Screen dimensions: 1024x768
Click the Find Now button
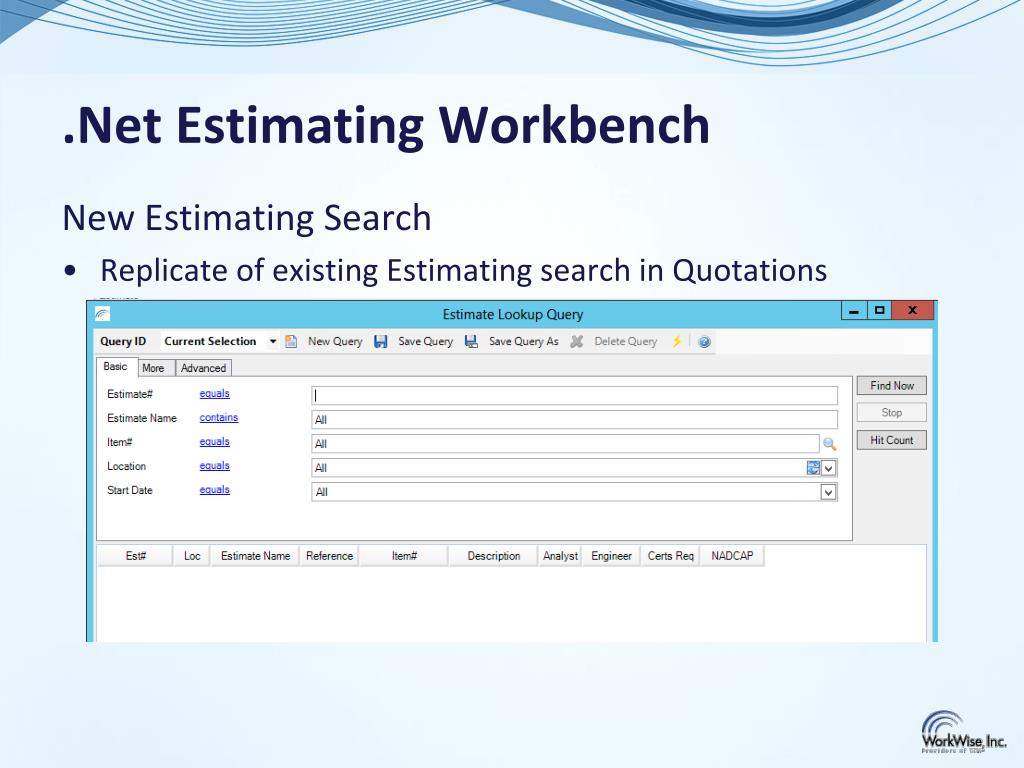(891, 385)
